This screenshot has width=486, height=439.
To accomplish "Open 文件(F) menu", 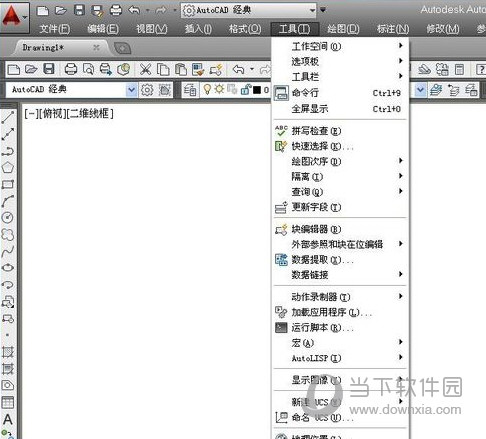I will pos(55,29).
